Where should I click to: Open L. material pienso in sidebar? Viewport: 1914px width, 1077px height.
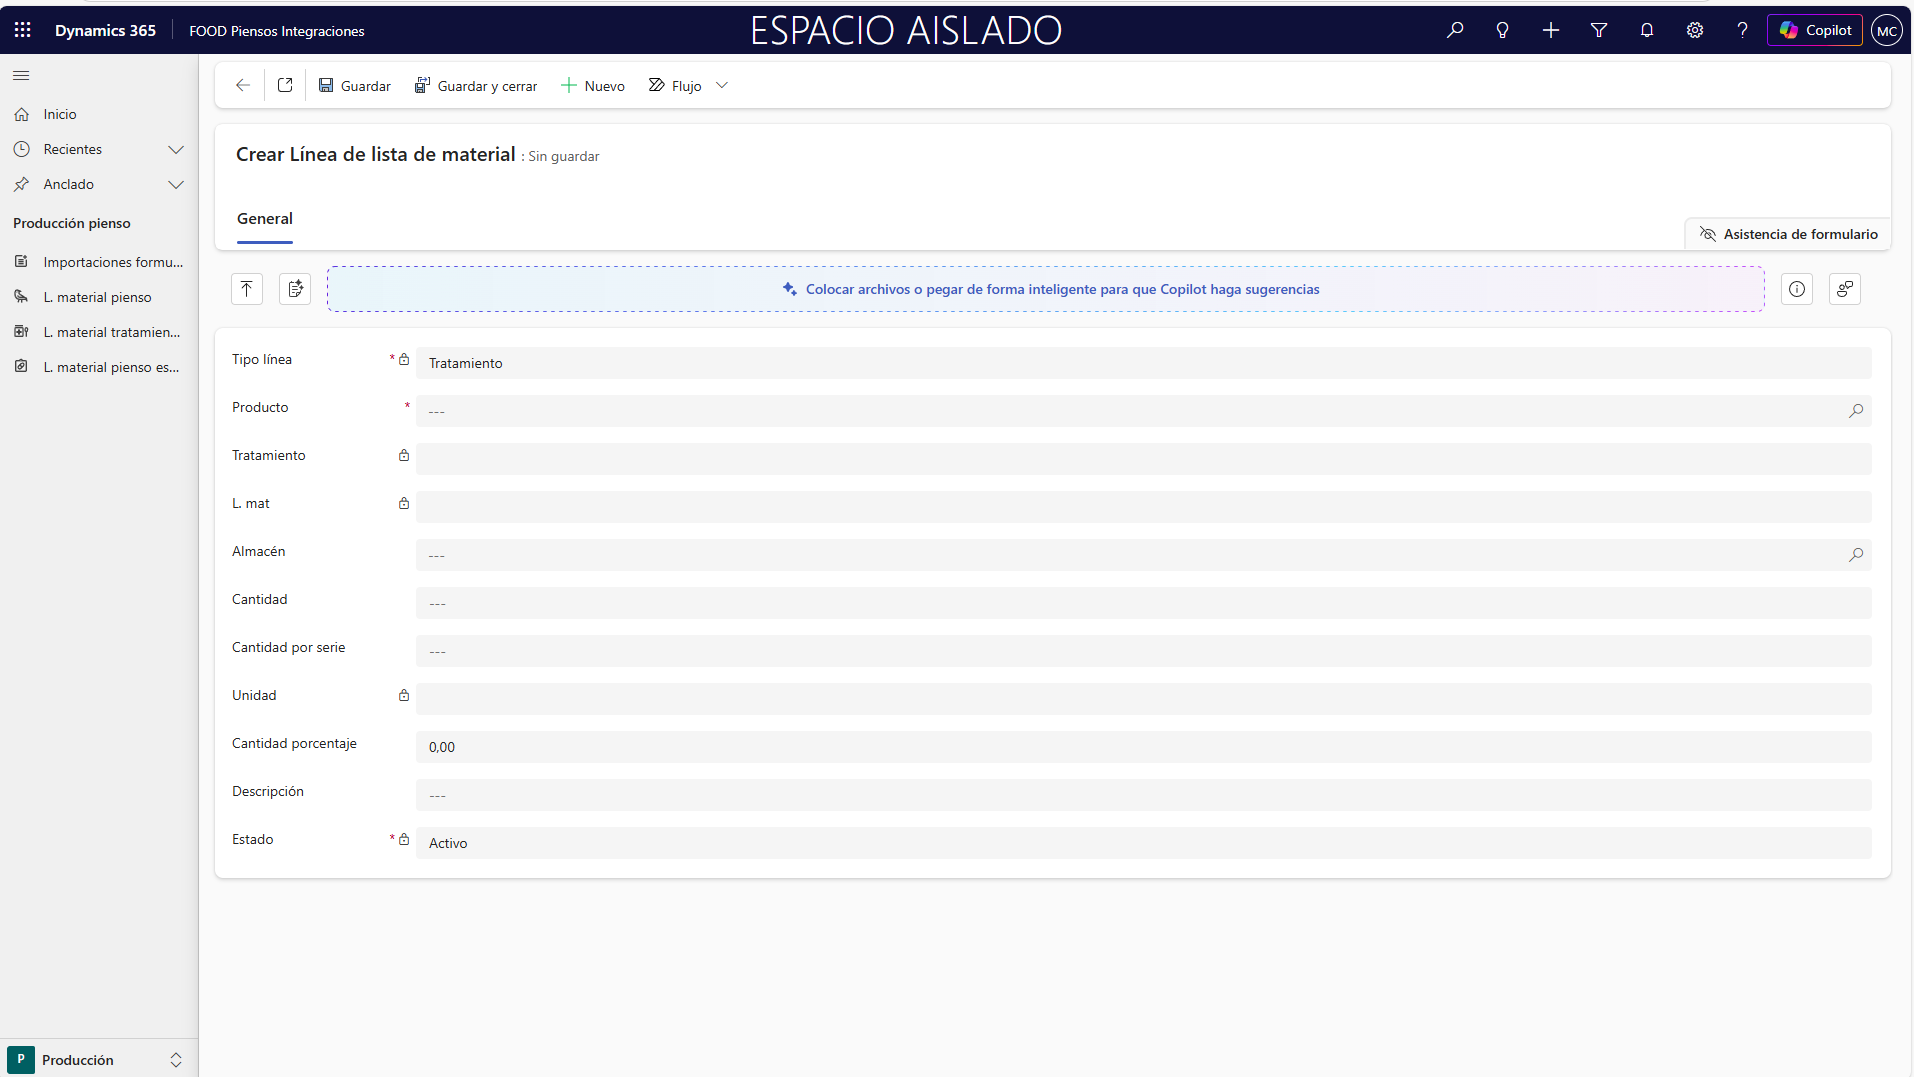point(97,297)
